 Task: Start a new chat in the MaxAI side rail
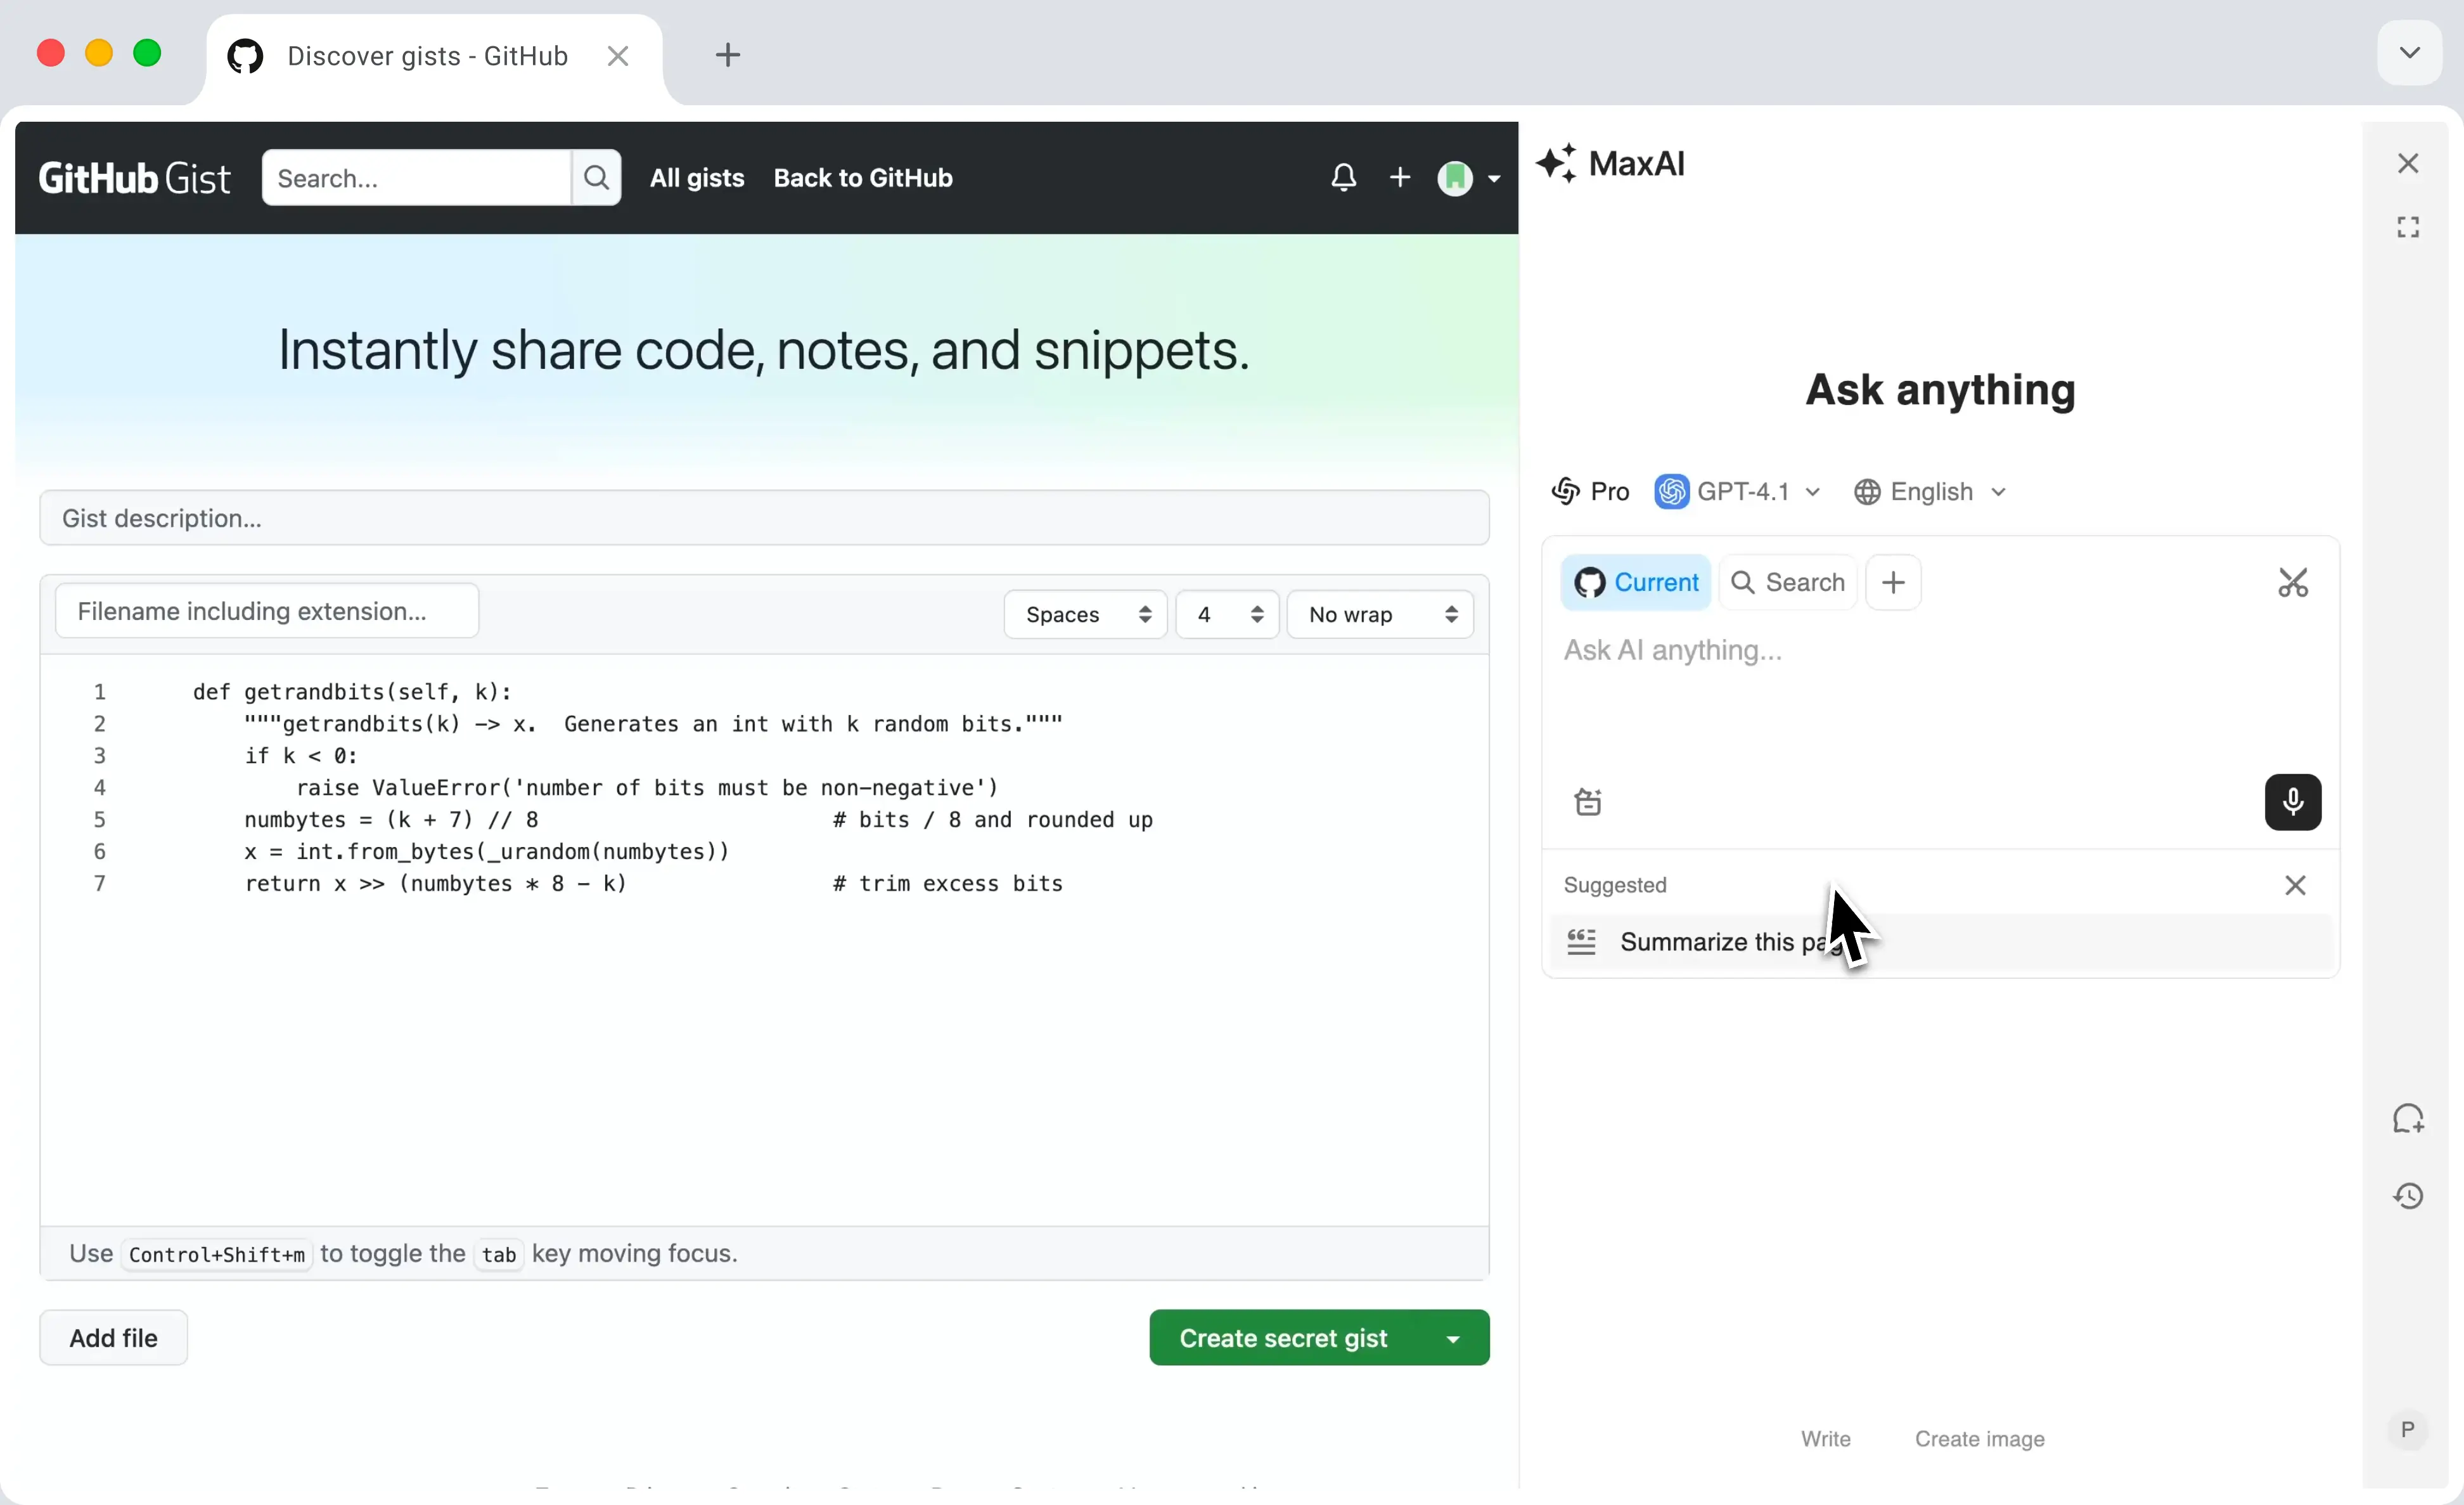[2408, 1119]
